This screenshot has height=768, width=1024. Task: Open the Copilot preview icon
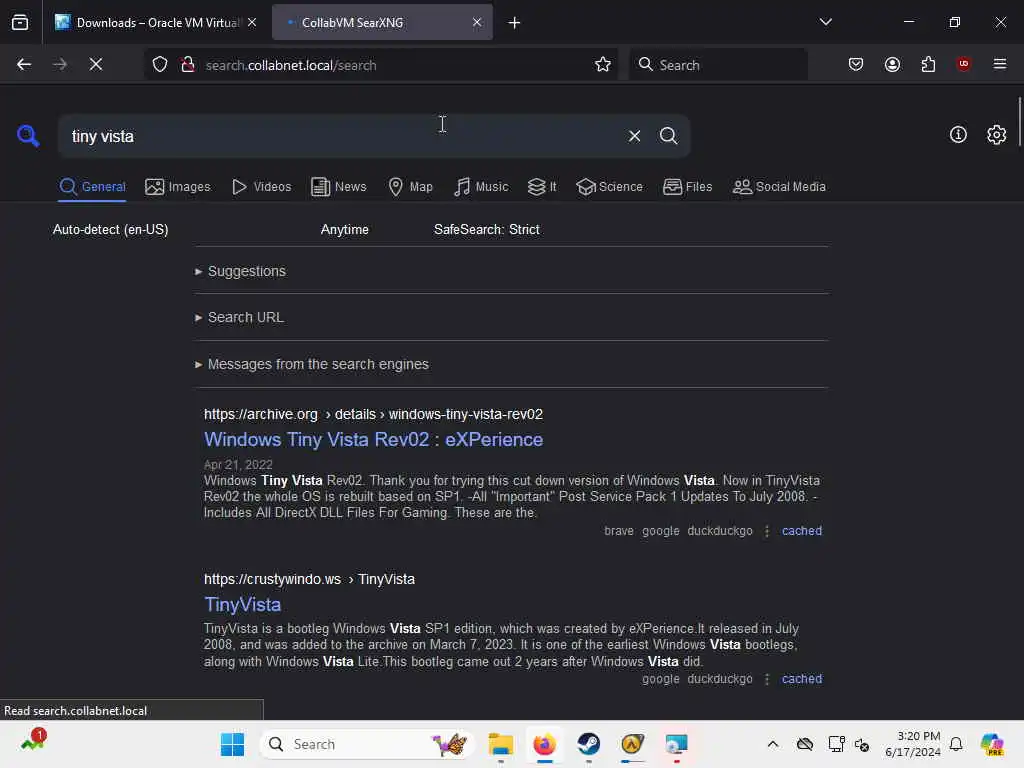(992, 744)
